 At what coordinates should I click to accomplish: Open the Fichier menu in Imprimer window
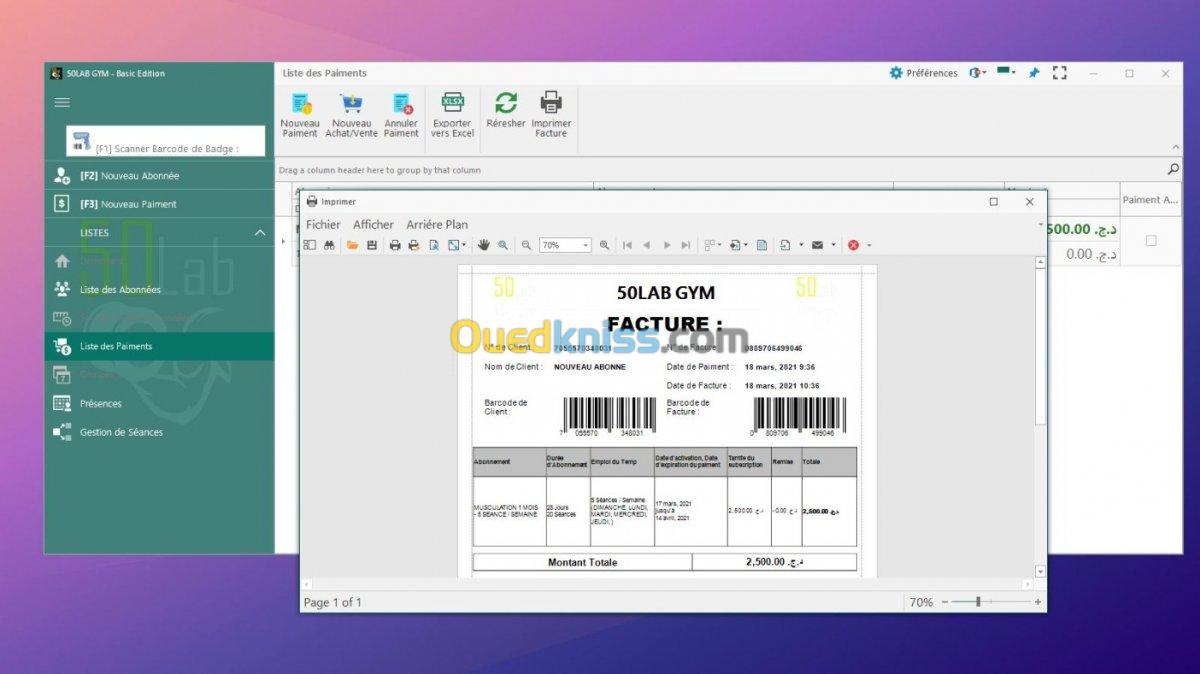pyautogui.click(x=323, y=225)
